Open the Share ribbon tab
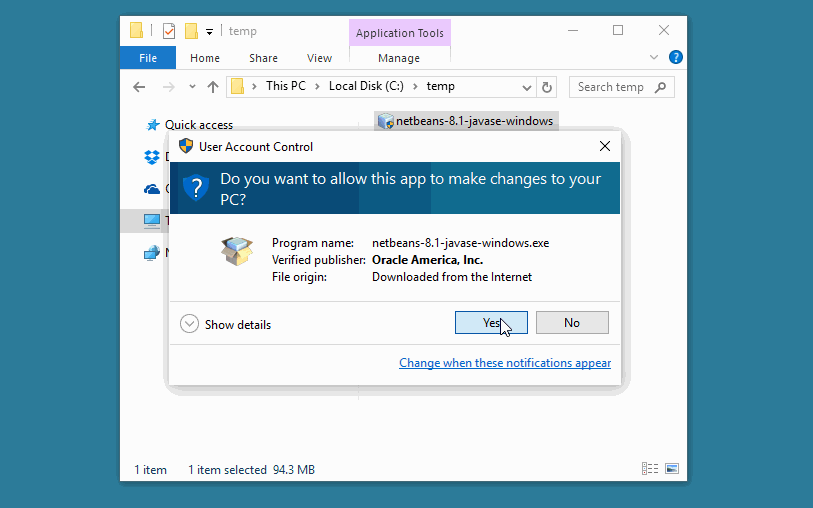The image size is (813, 508). point(263,58)
